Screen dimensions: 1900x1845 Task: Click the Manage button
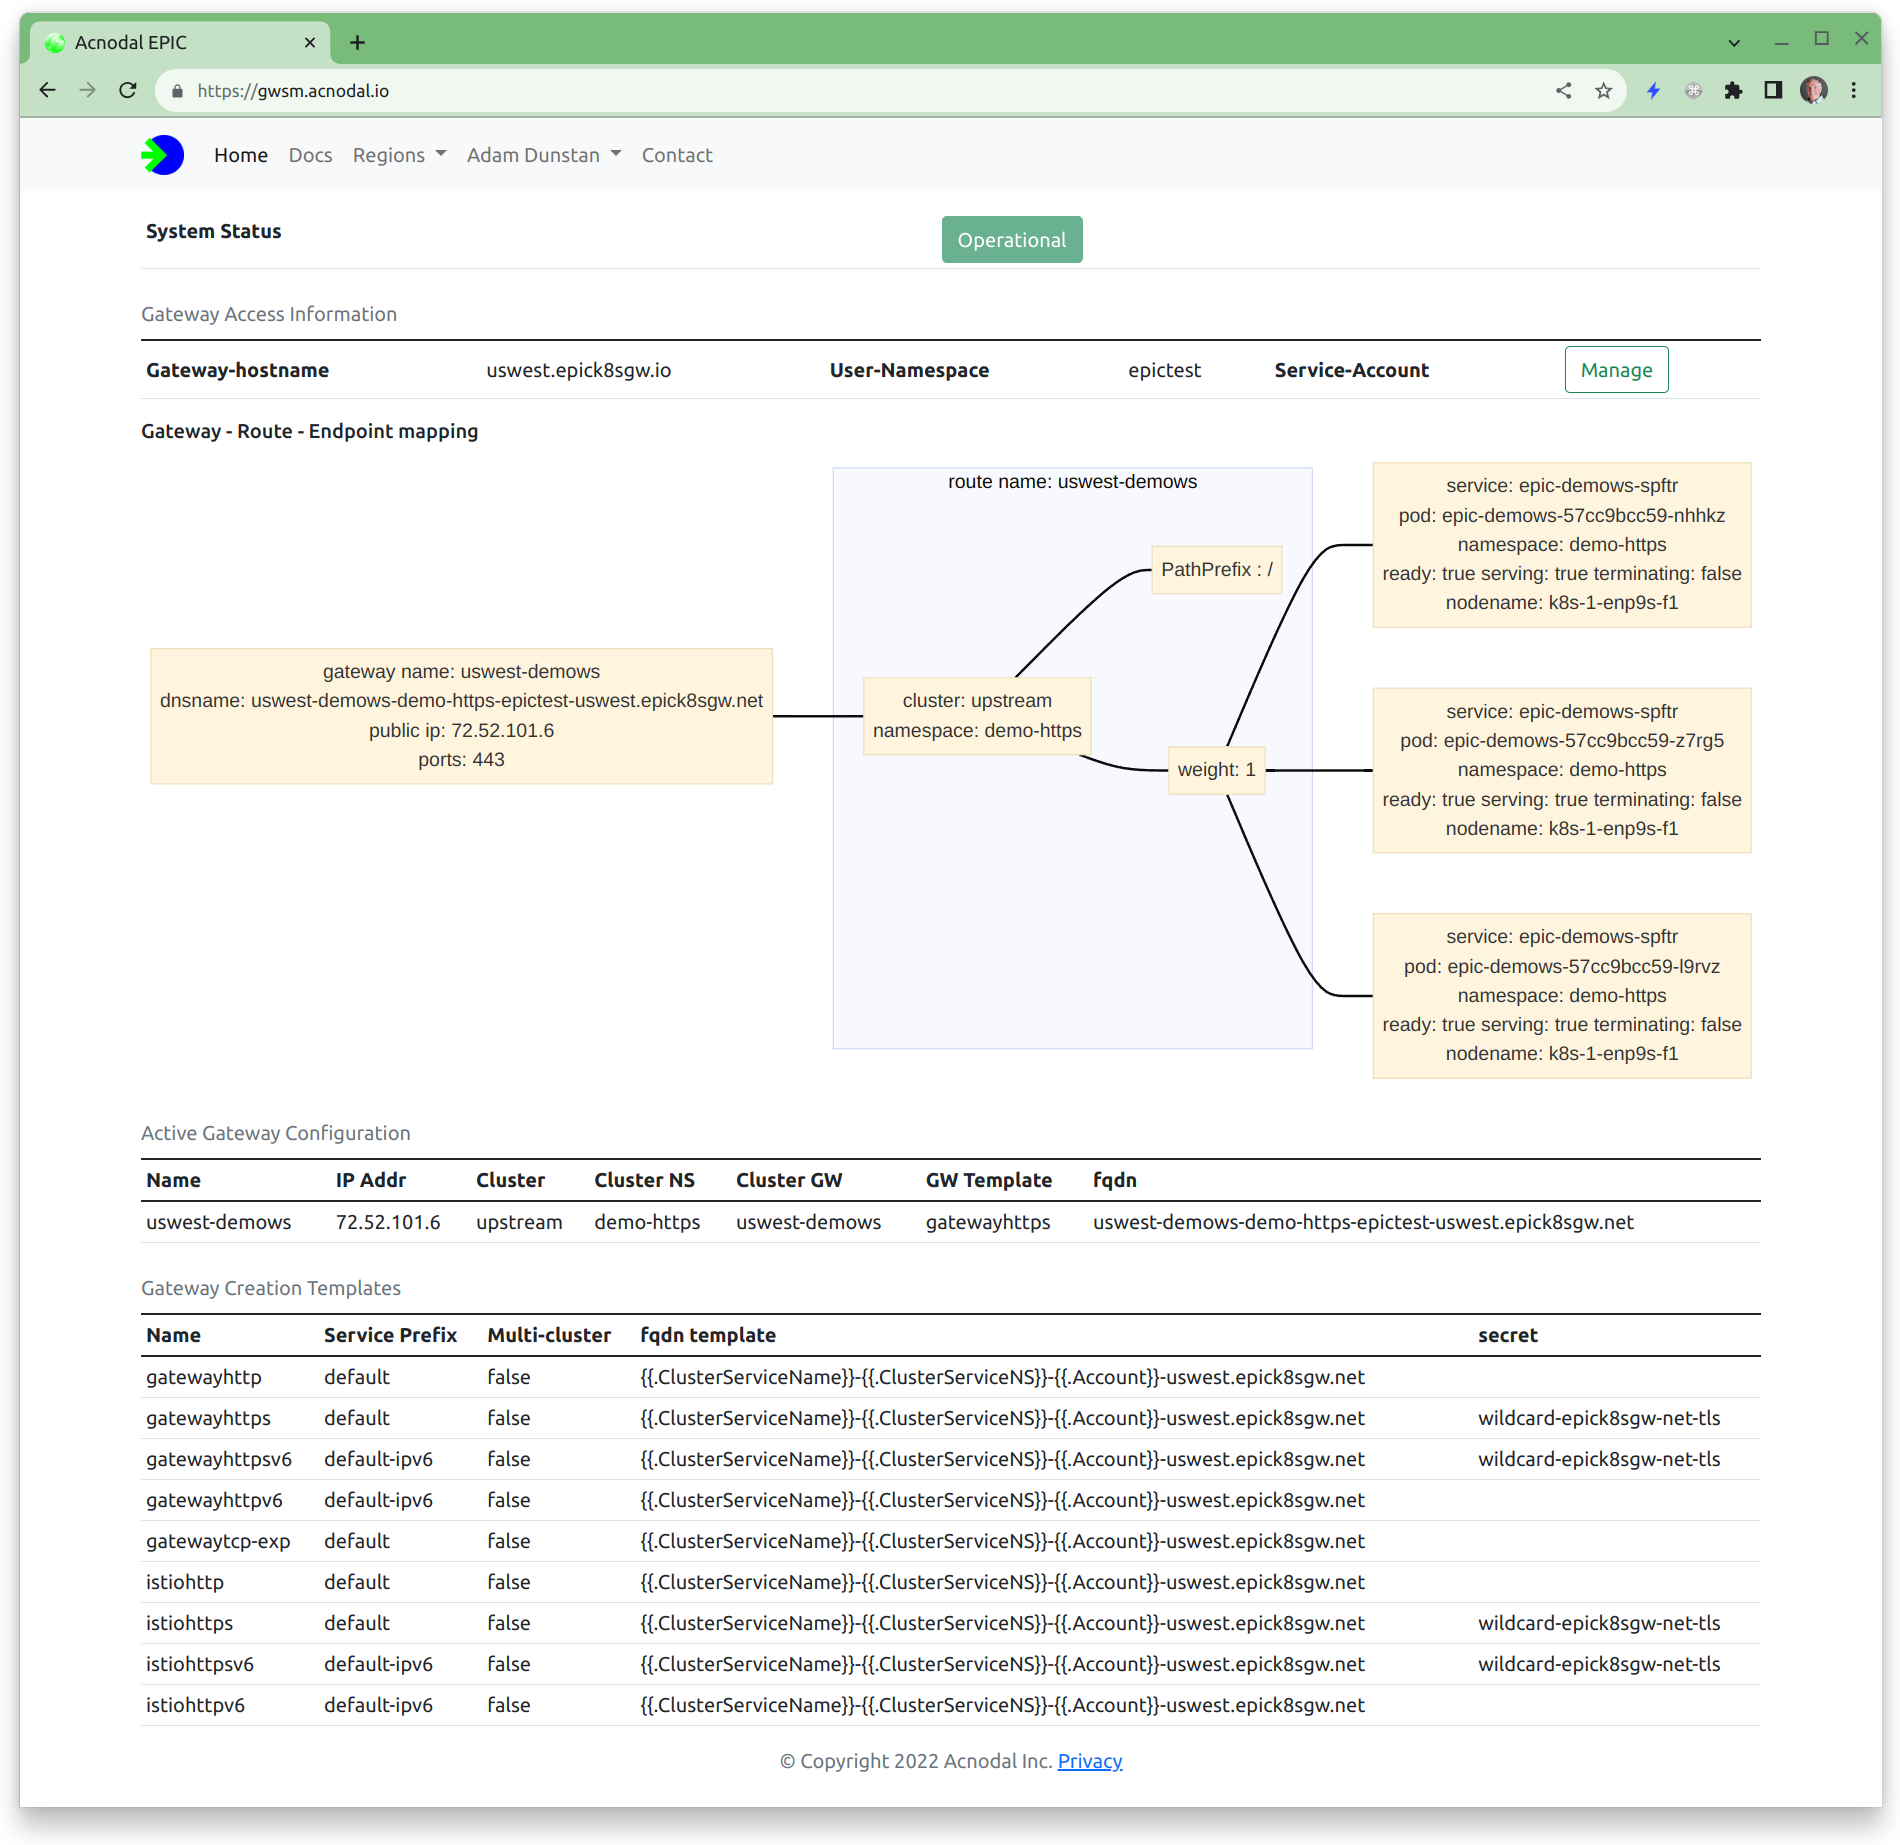click(x=1617, y=370)
